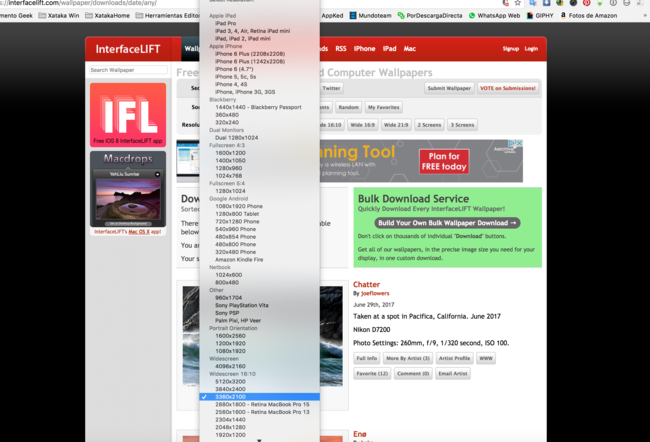Screen dimensions: 650x442
Task: Filter by 2 Screens
Action: (429, 124)
